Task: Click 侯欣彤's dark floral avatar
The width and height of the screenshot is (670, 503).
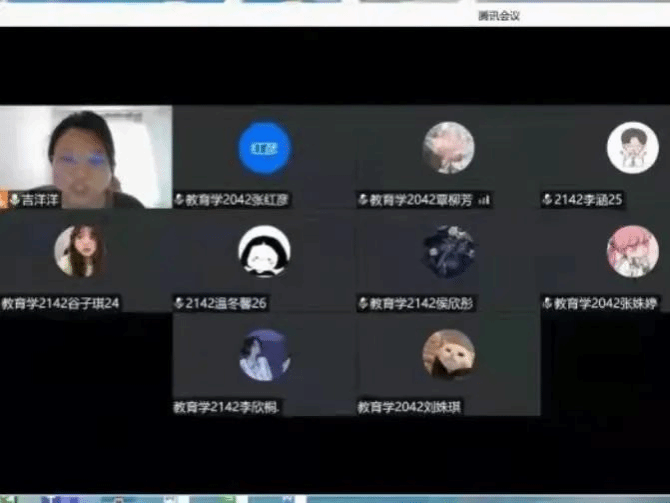Action: click(448, 251)
